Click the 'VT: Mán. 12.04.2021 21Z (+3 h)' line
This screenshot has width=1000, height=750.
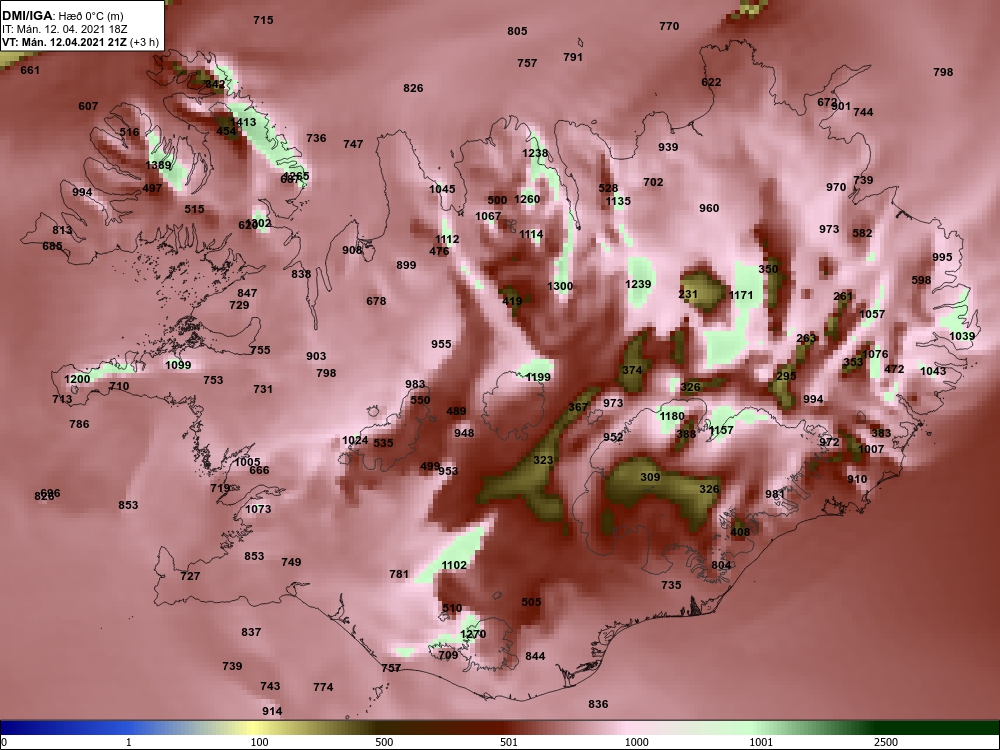click(x=80, y=43)
